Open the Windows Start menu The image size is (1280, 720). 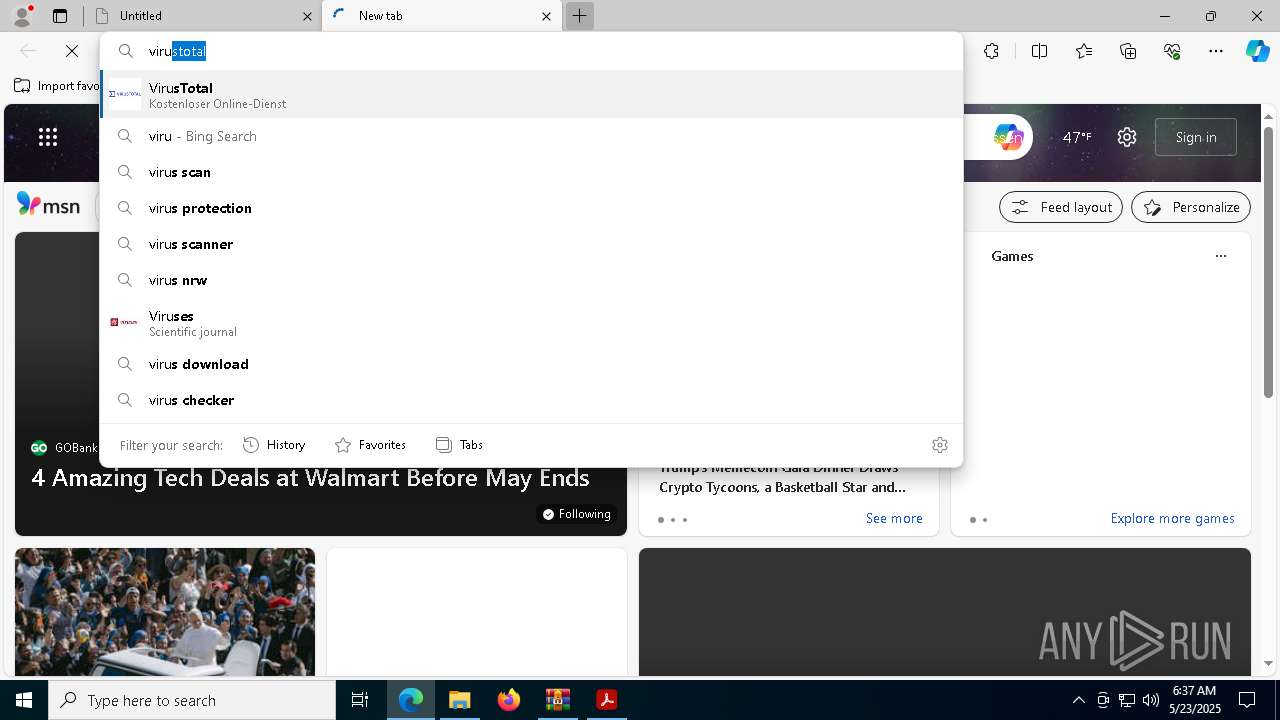pos(24,700)
